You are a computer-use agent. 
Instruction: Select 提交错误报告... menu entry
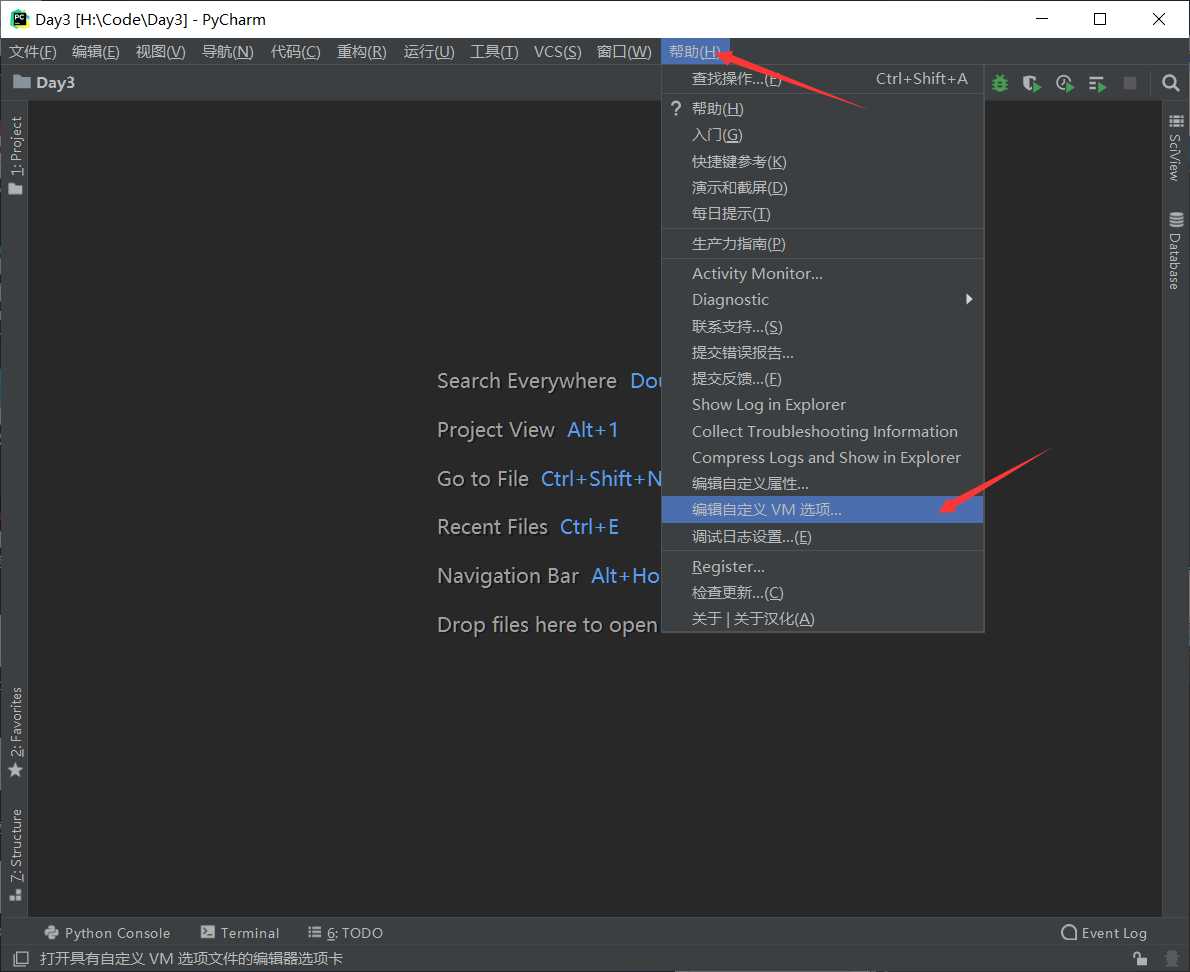click(x=823, y=353)
